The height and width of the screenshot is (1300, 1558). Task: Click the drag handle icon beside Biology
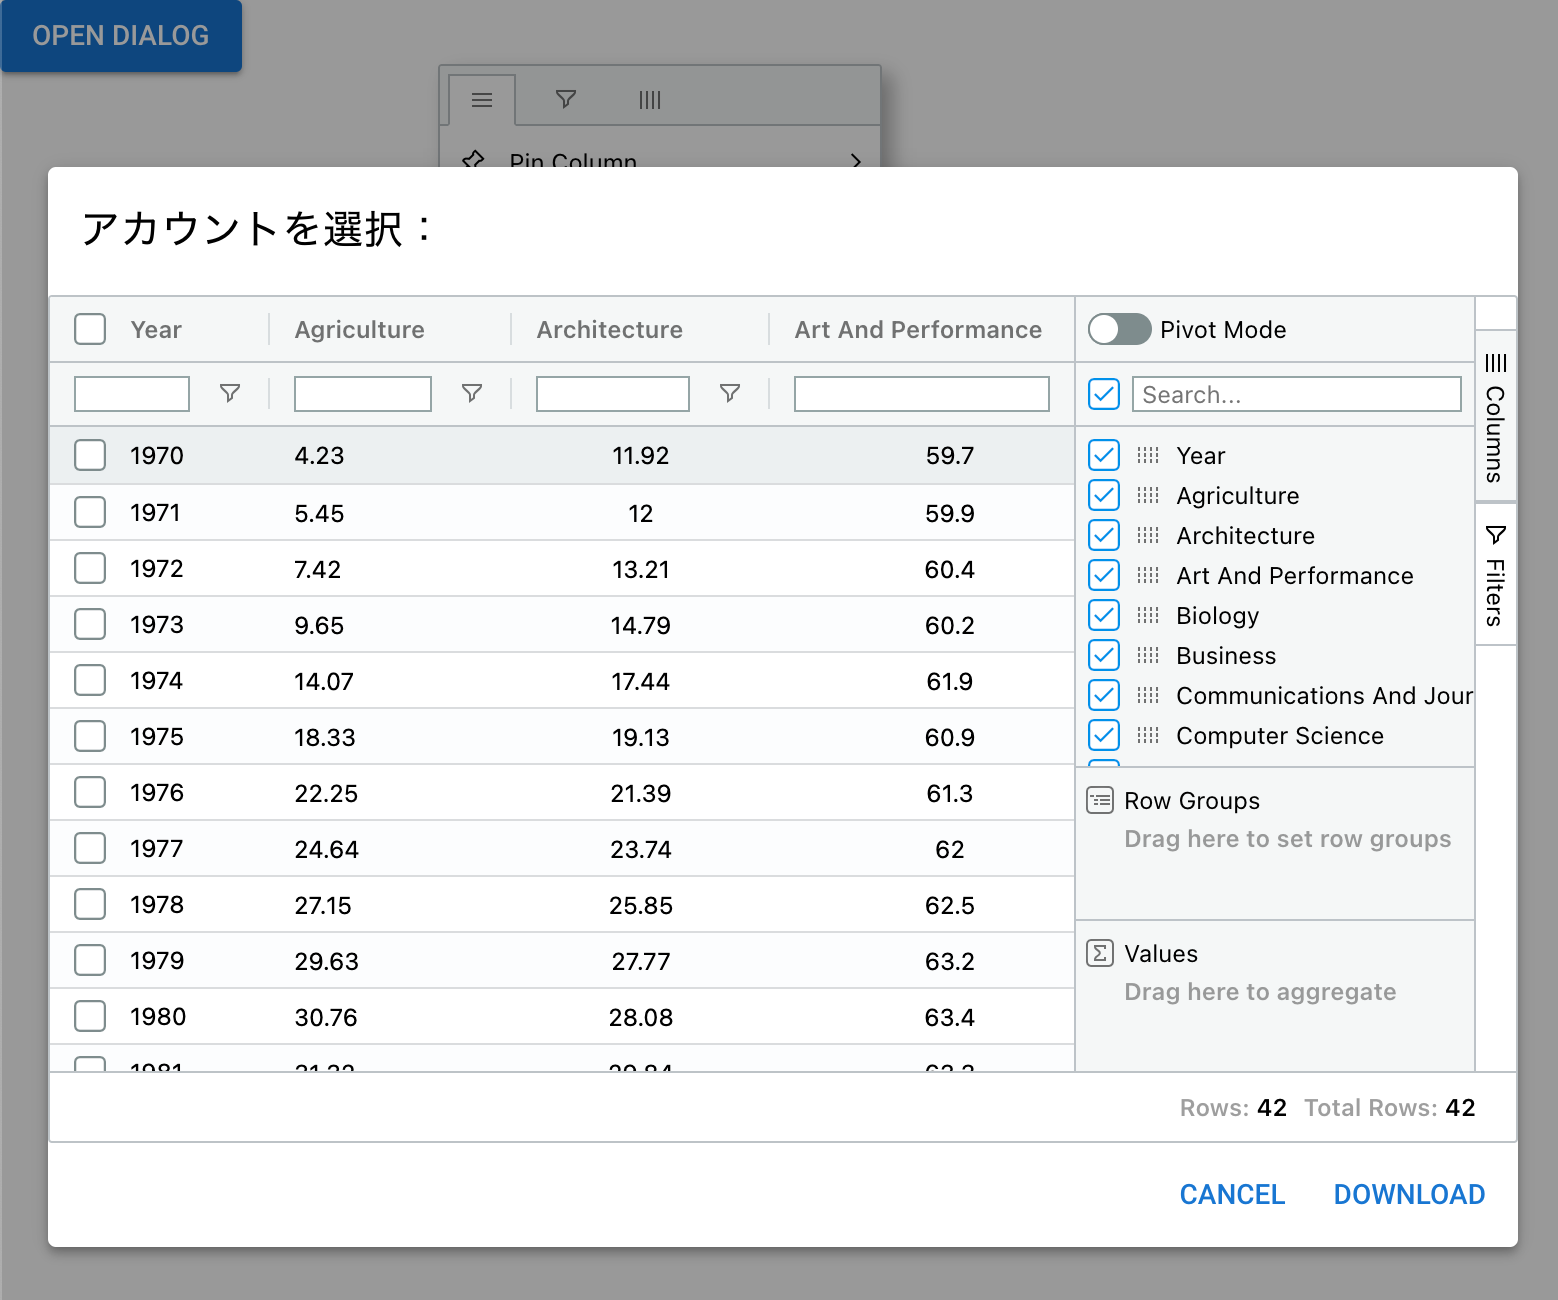pos(1148,615)
